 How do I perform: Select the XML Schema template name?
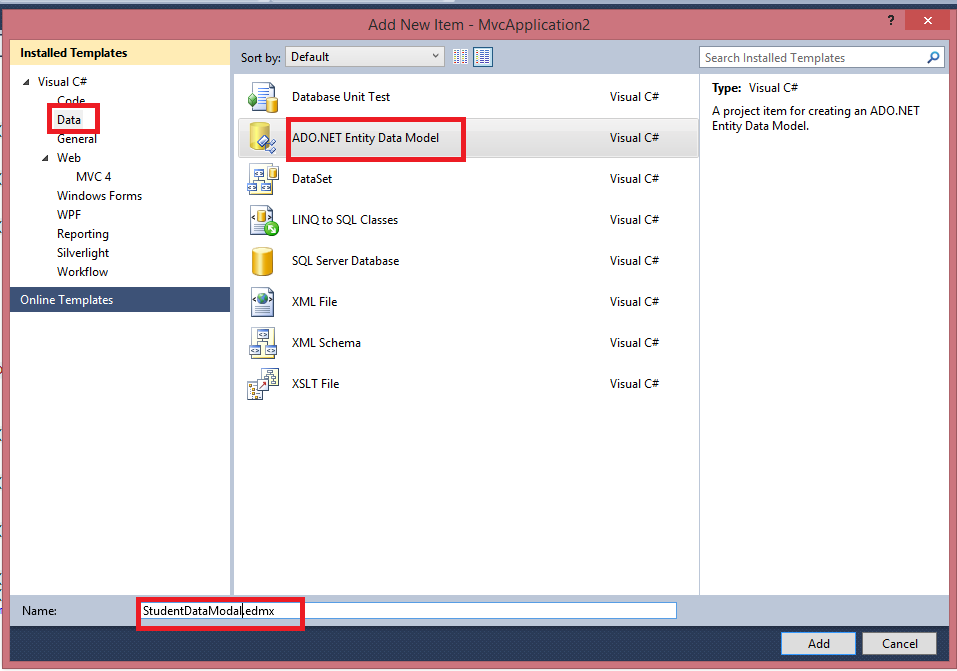coord(326,343)
